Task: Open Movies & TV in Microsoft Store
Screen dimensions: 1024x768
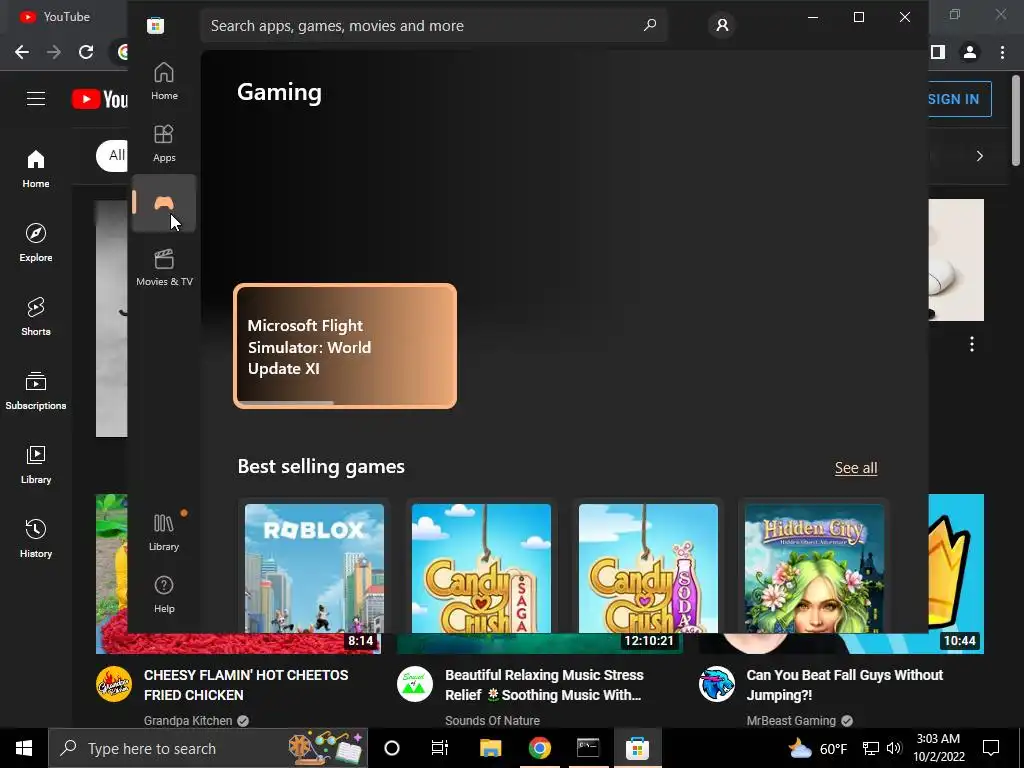Action: [164, 267]
